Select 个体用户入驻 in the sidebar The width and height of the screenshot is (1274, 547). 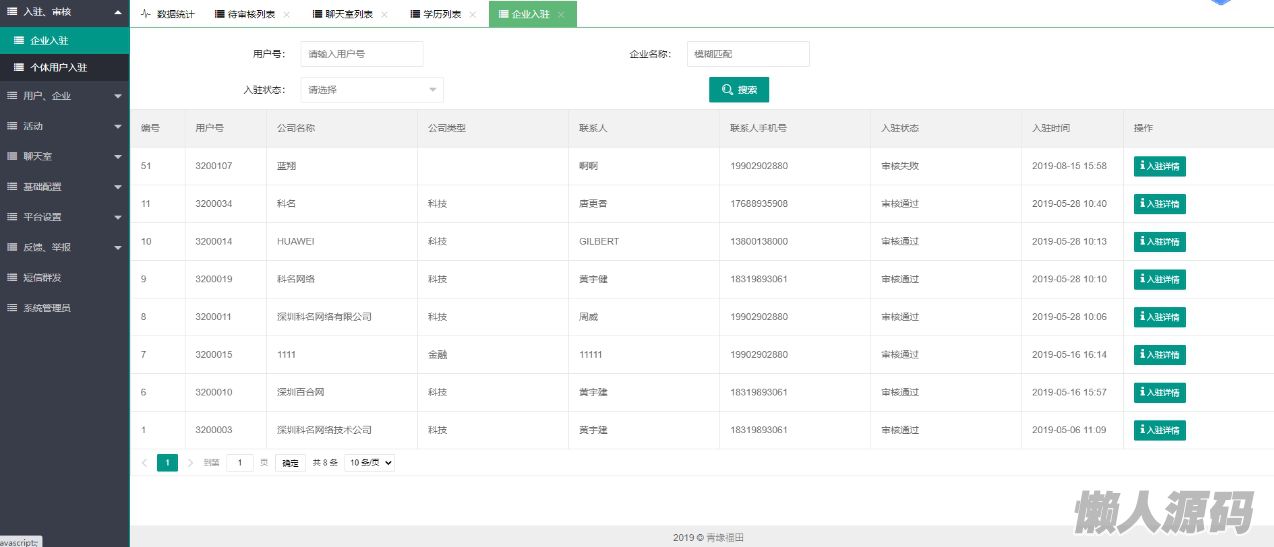58,68
